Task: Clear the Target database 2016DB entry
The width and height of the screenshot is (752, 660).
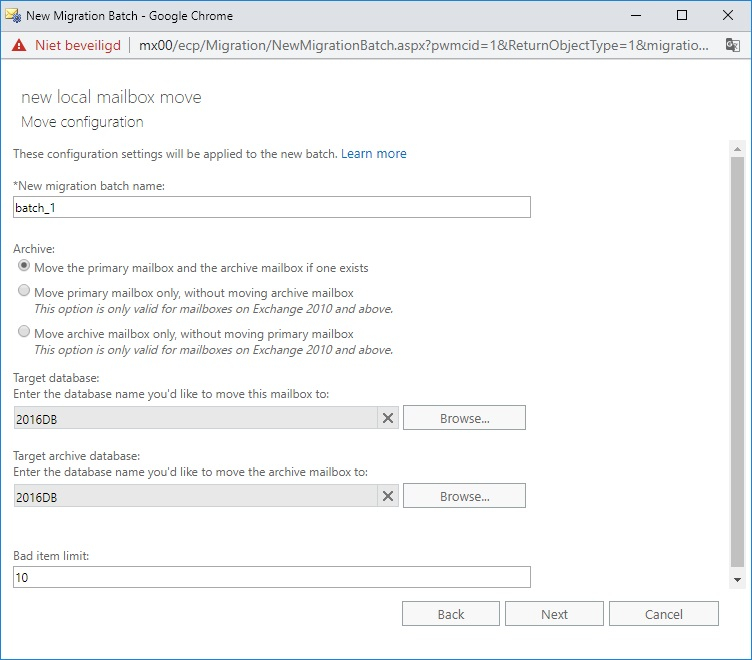Action: [x=388, y=418]
